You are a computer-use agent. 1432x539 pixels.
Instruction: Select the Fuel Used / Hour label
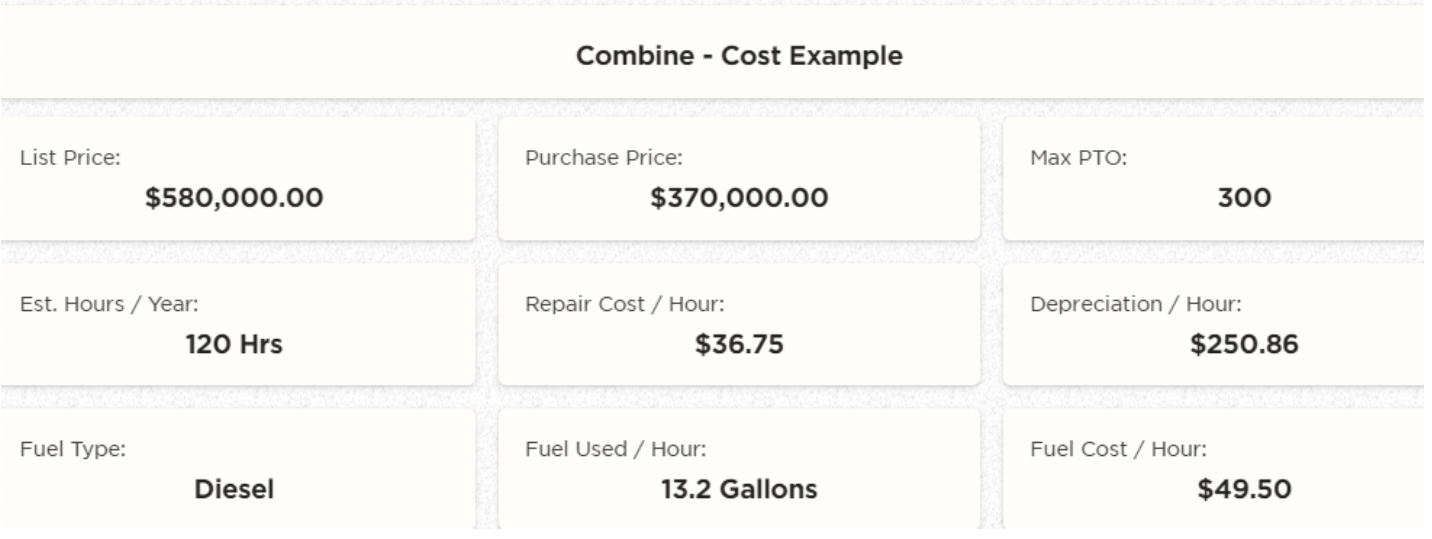coord(616,449)
